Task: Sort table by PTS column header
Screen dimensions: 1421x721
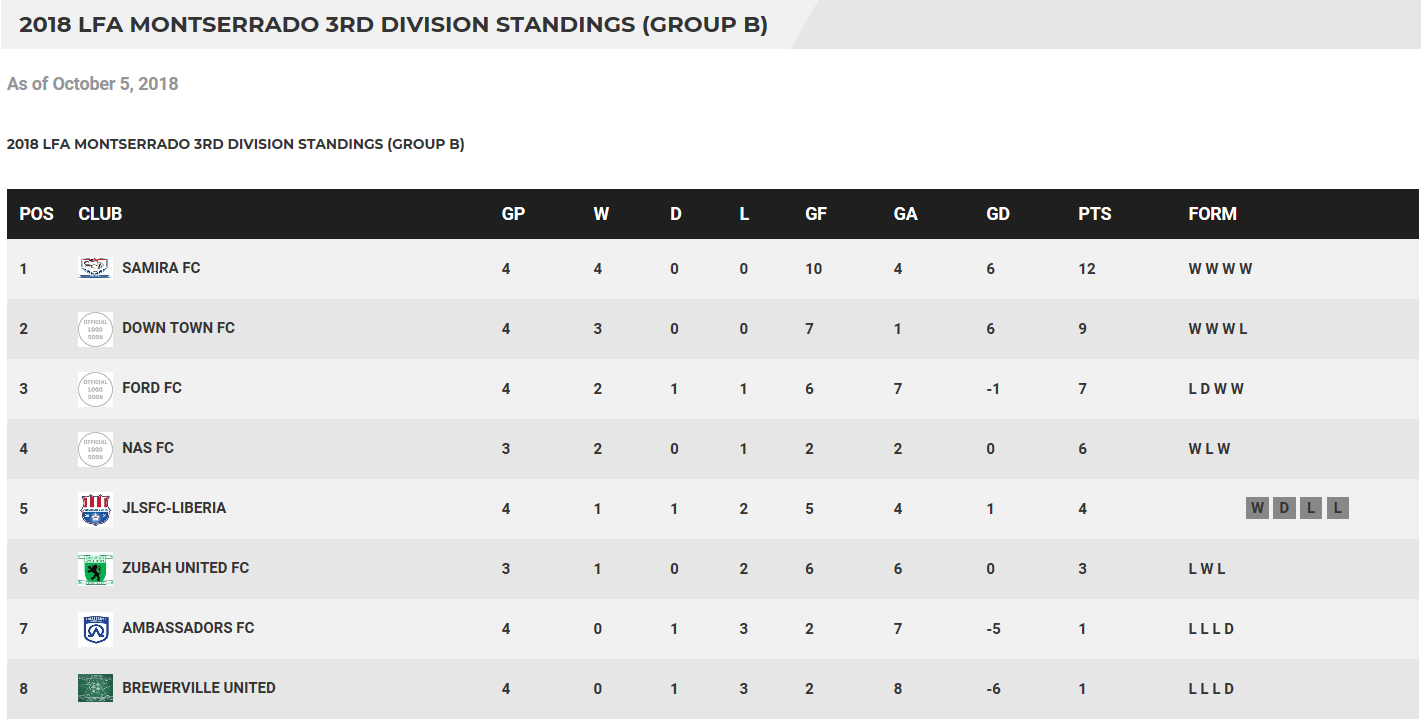Action: point(1094,214)
